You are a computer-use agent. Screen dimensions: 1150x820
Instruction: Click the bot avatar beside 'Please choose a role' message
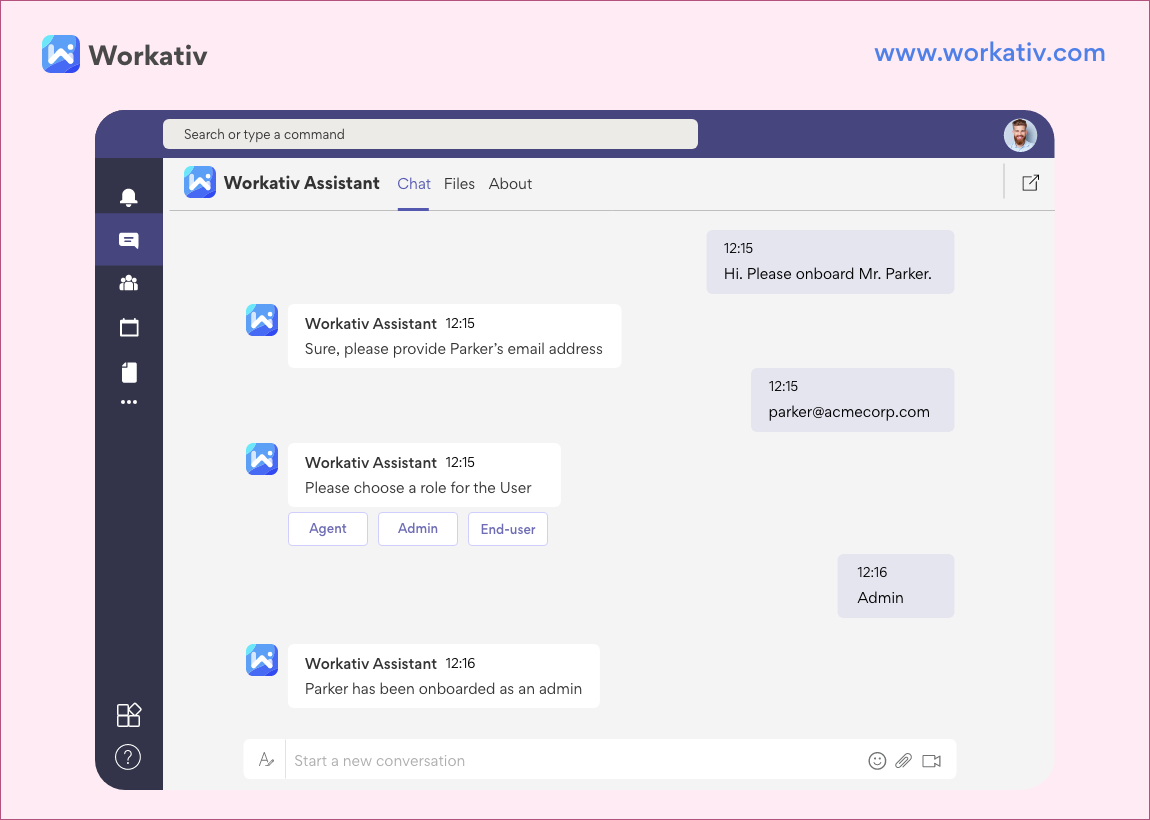coord(262,459)
